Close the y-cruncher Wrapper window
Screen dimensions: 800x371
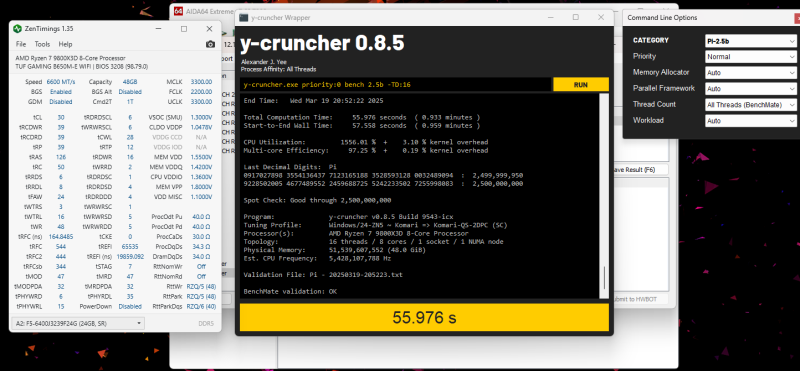point(601,17)
